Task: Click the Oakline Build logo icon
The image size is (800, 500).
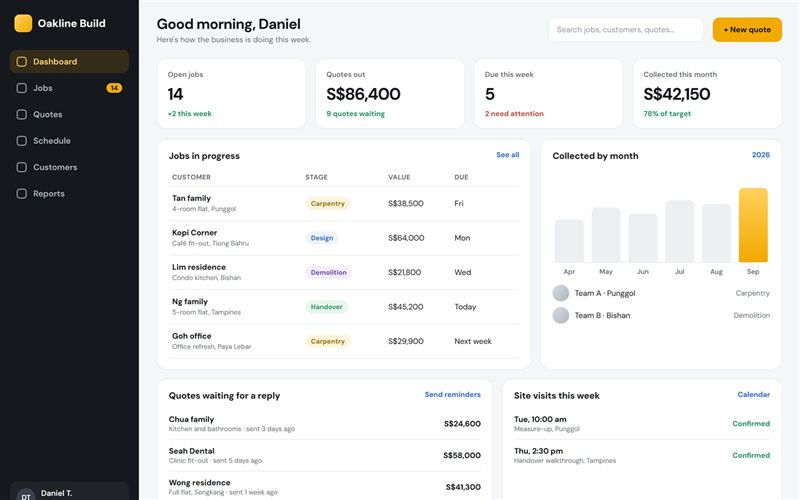Action: coord(23,23)
